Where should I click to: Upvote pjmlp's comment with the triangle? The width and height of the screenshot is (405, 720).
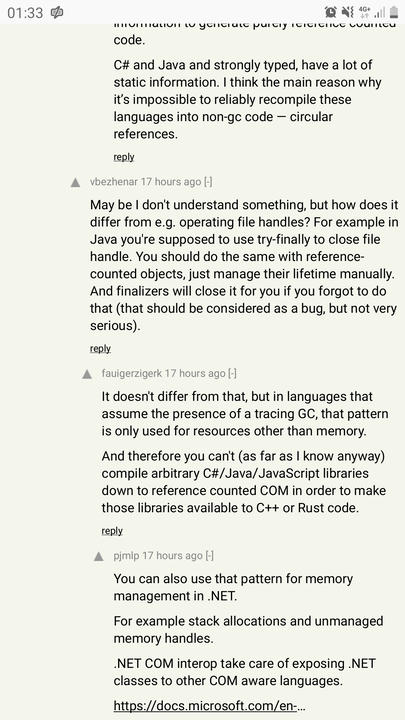point(99,557)
